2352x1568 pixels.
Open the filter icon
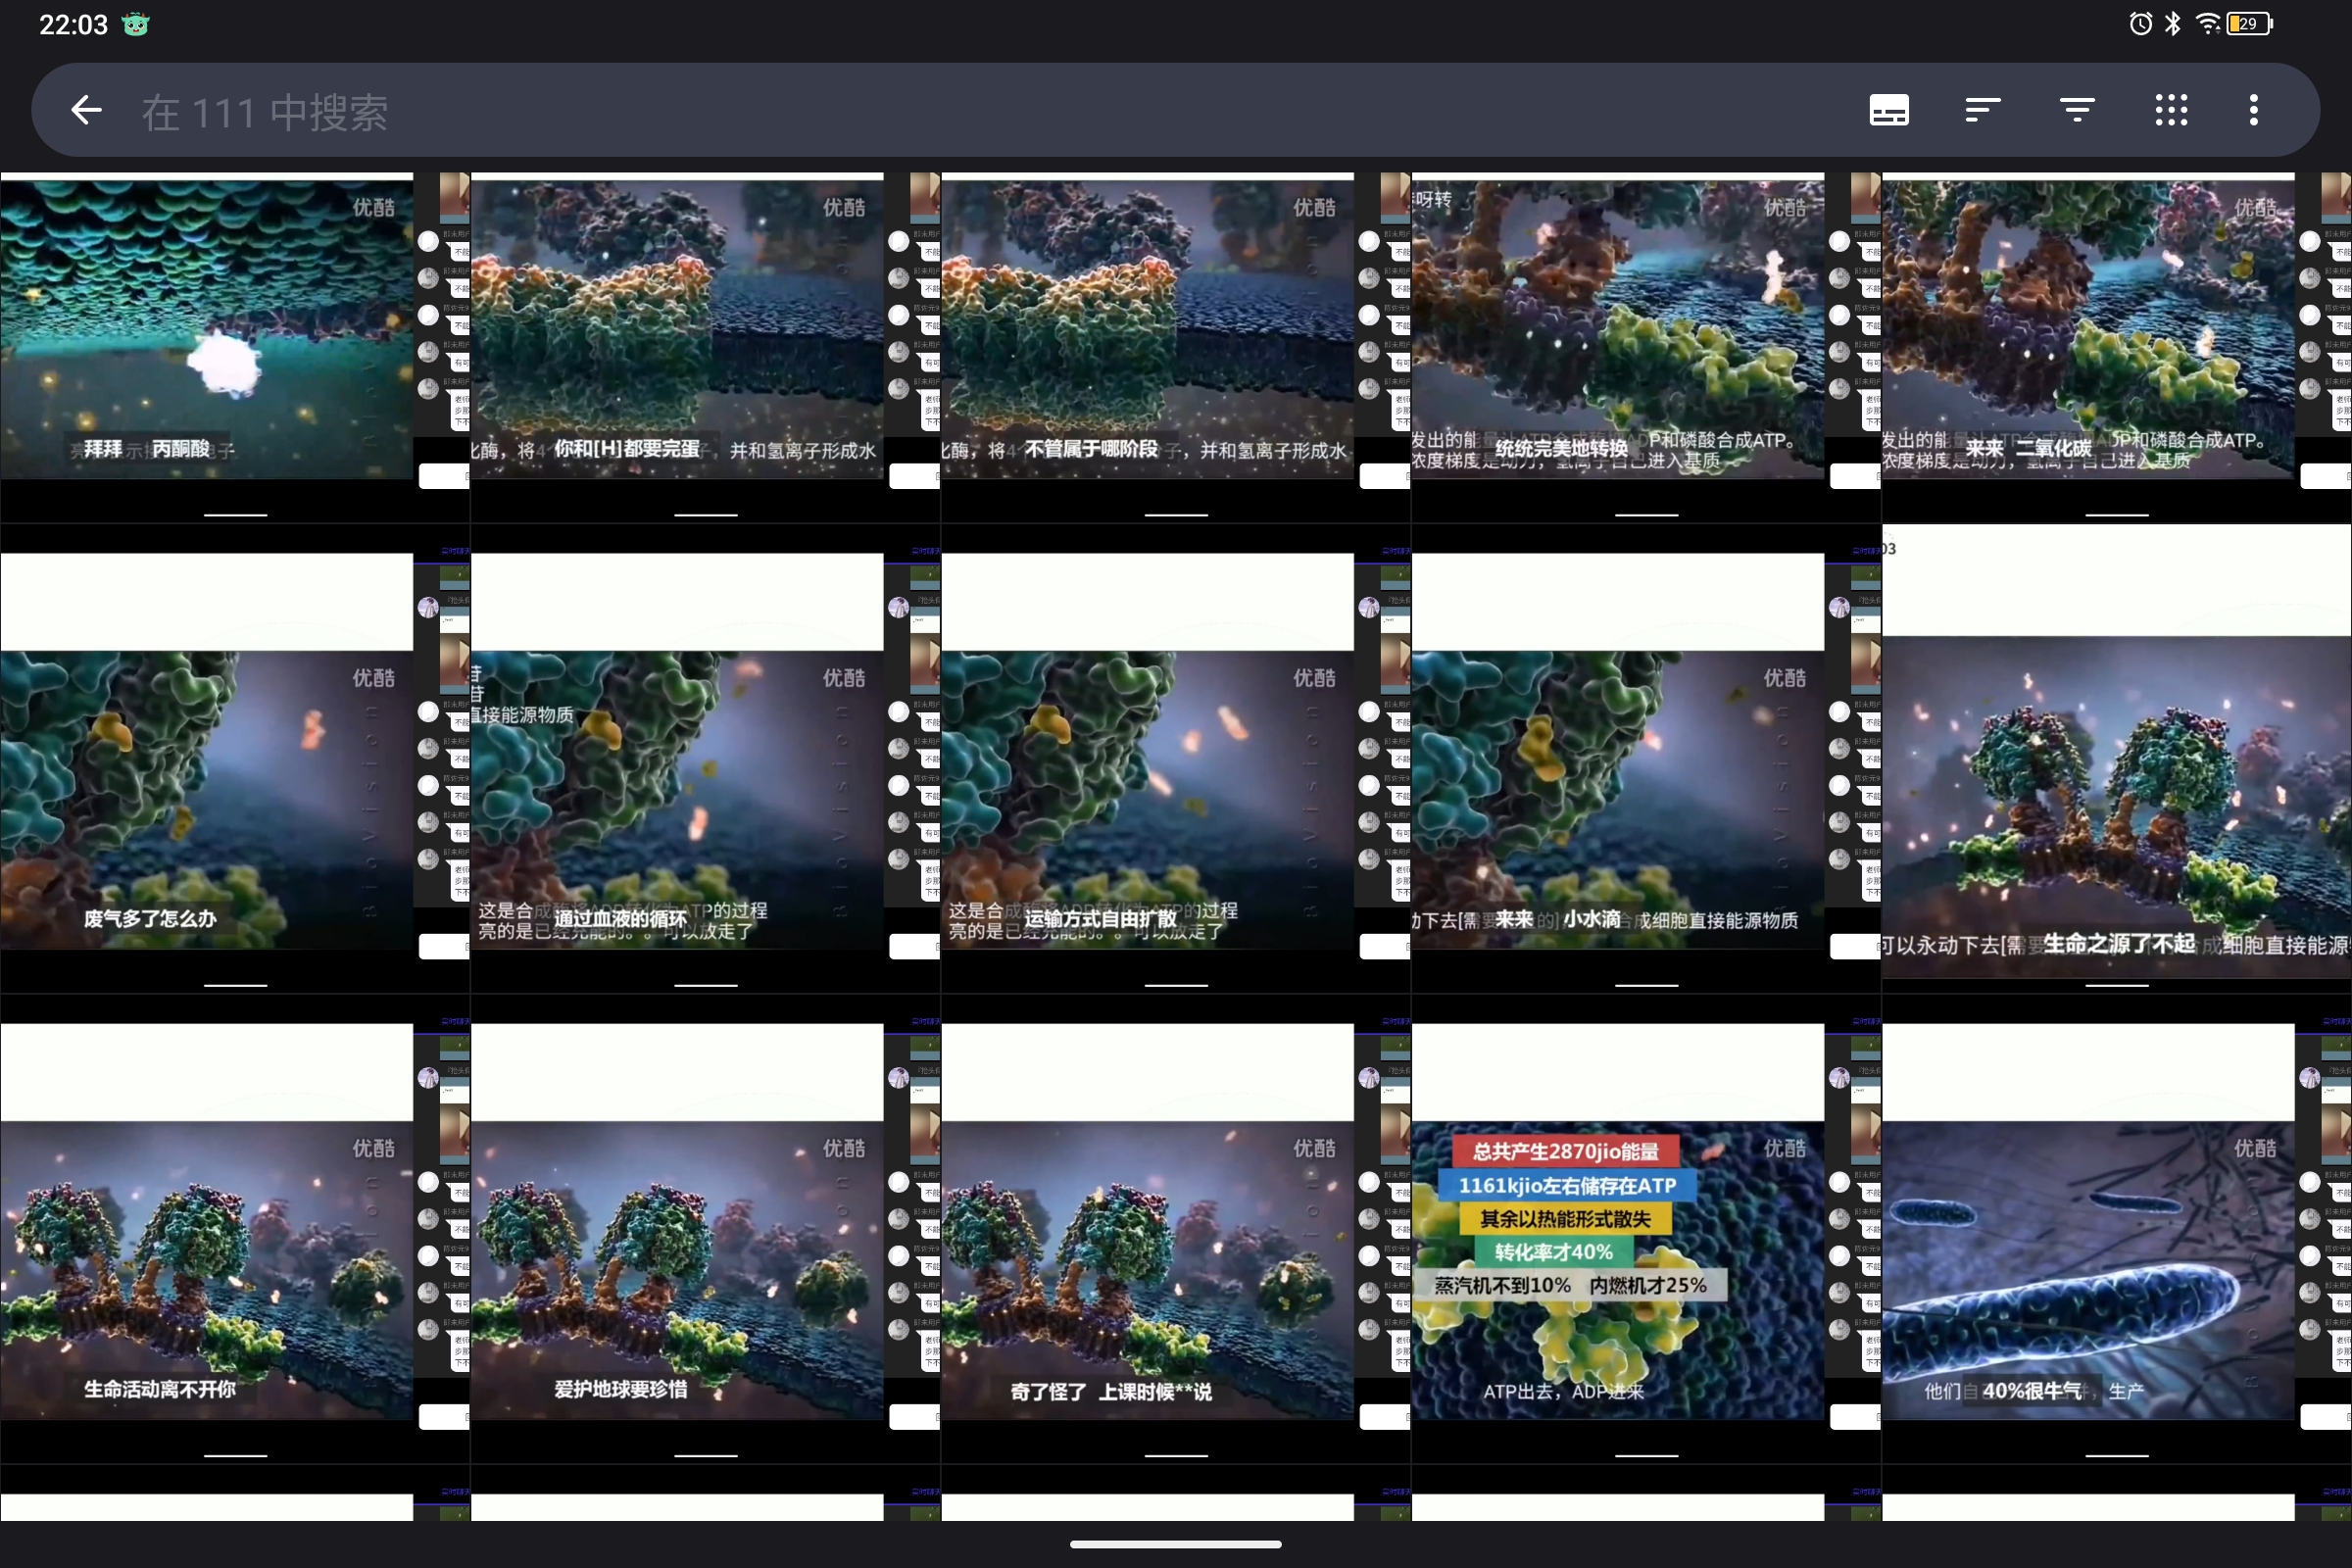click(x=2077, y=110)
